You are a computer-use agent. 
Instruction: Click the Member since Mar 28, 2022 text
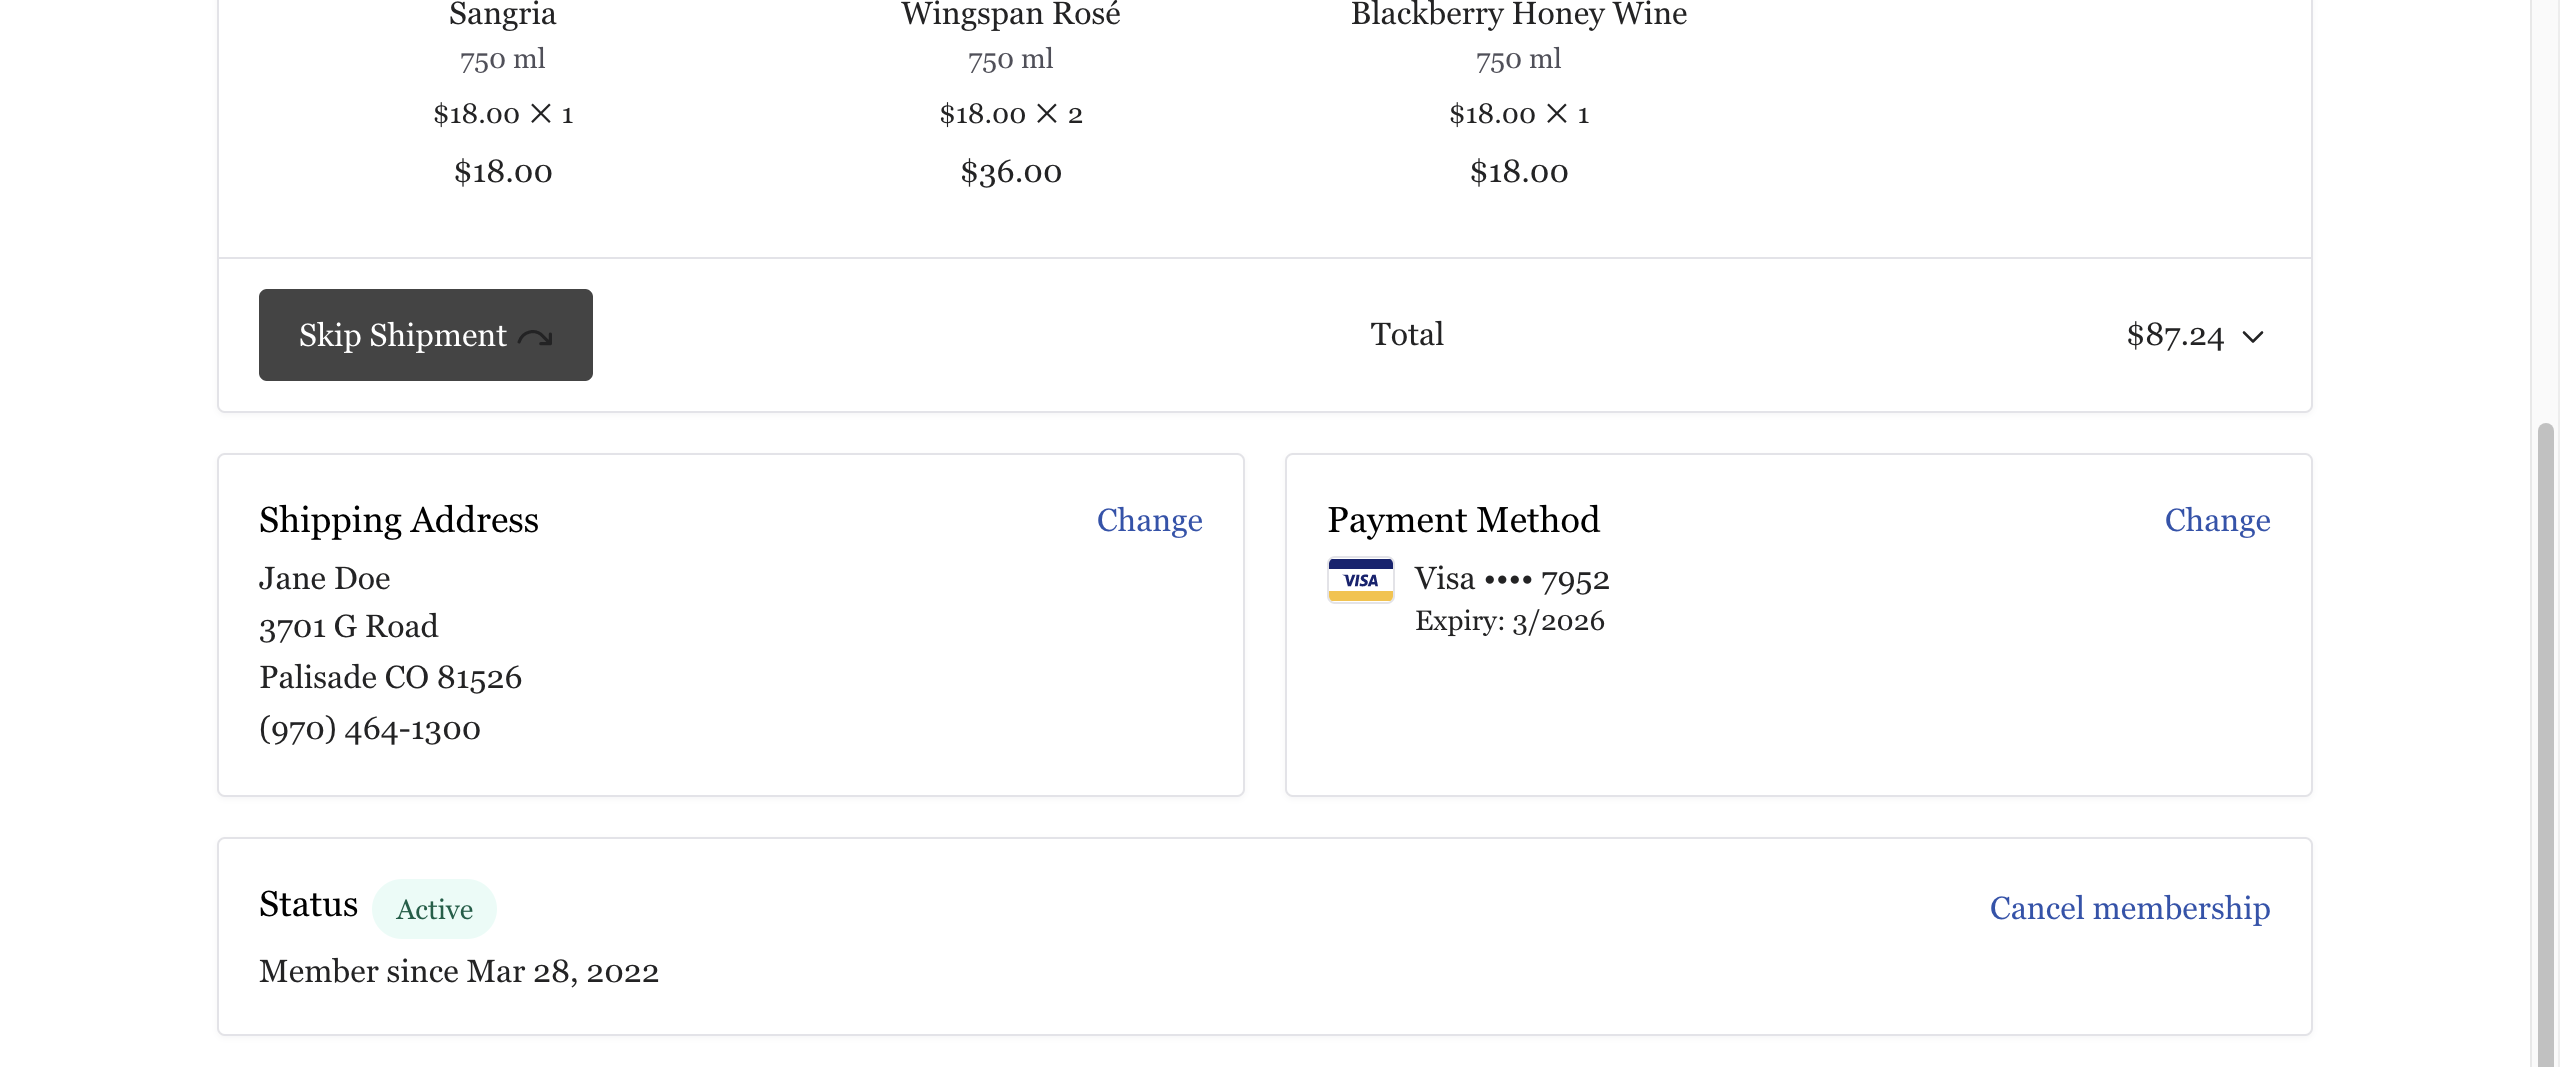point(459,971)
